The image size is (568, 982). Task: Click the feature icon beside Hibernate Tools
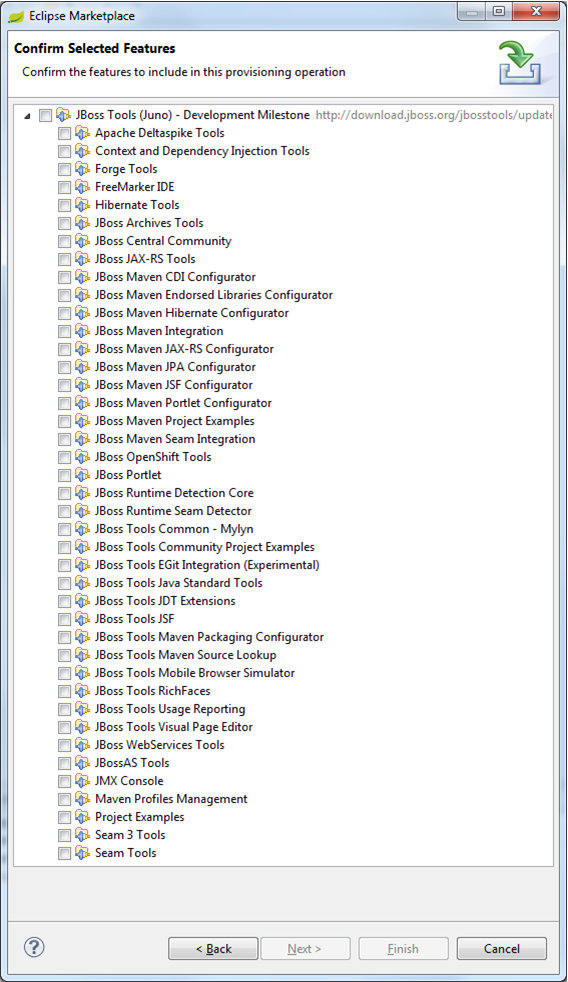83,205
